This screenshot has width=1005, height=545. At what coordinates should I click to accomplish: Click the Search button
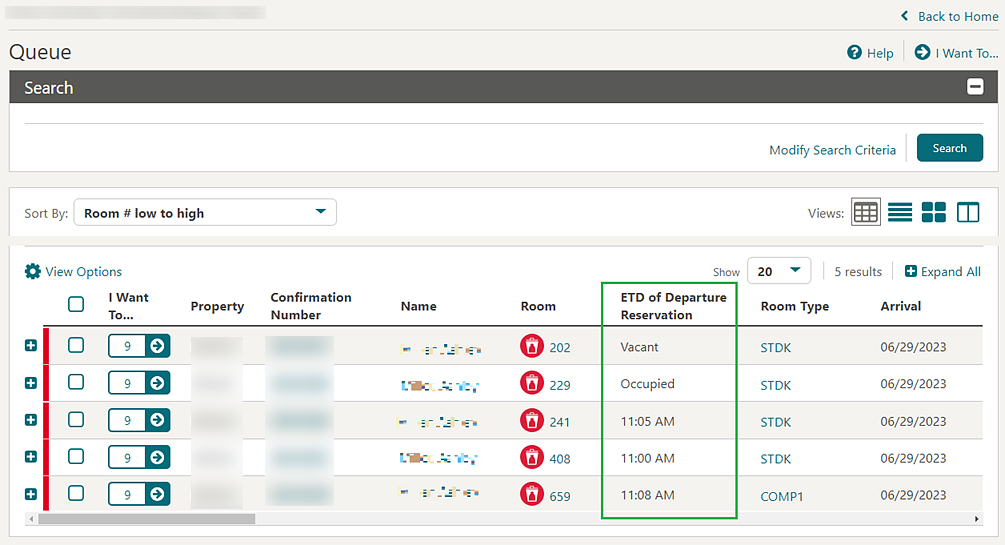(x=949, y=148)
